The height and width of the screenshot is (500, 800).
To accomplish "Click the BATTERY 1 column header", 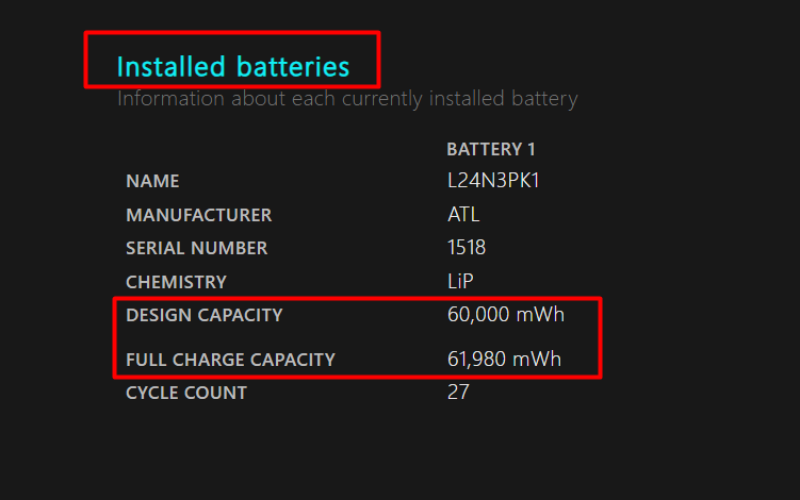I will (491, 149).
